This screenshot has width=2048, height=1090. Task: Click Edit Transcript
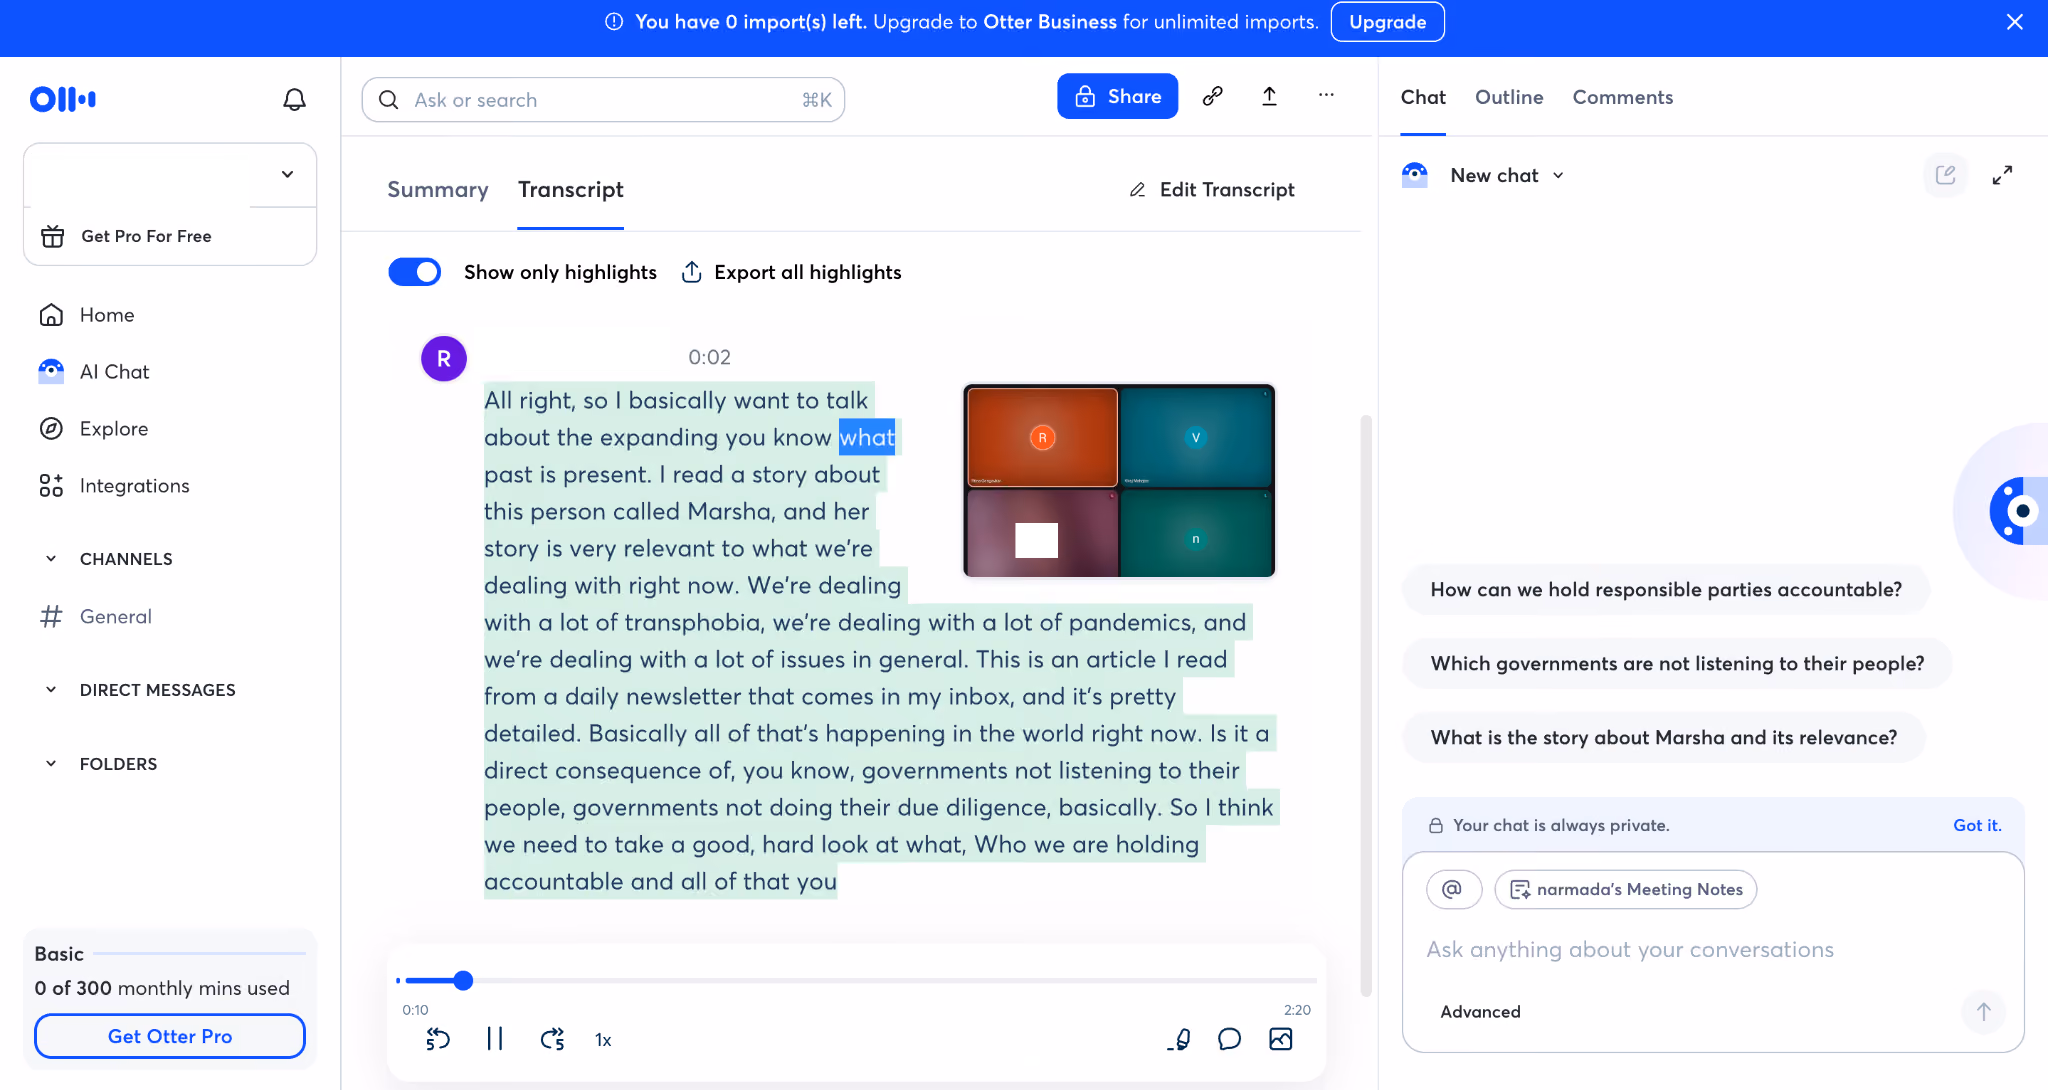pyautogui.click(x=1211, y=190)
